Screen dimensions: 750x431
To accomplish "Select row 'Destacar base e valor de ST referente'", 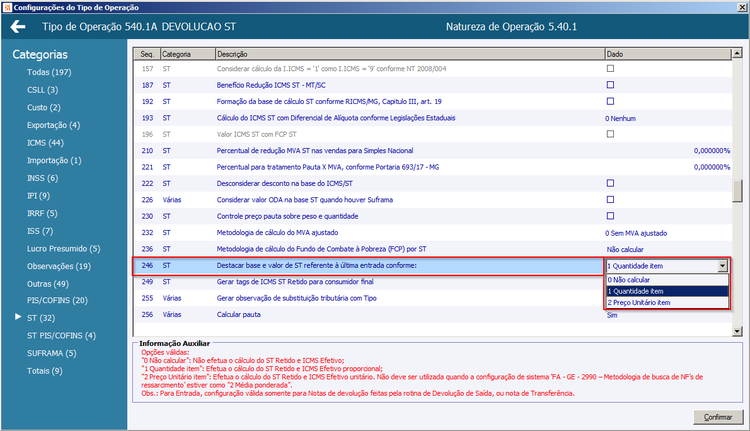I will [368, 265].
